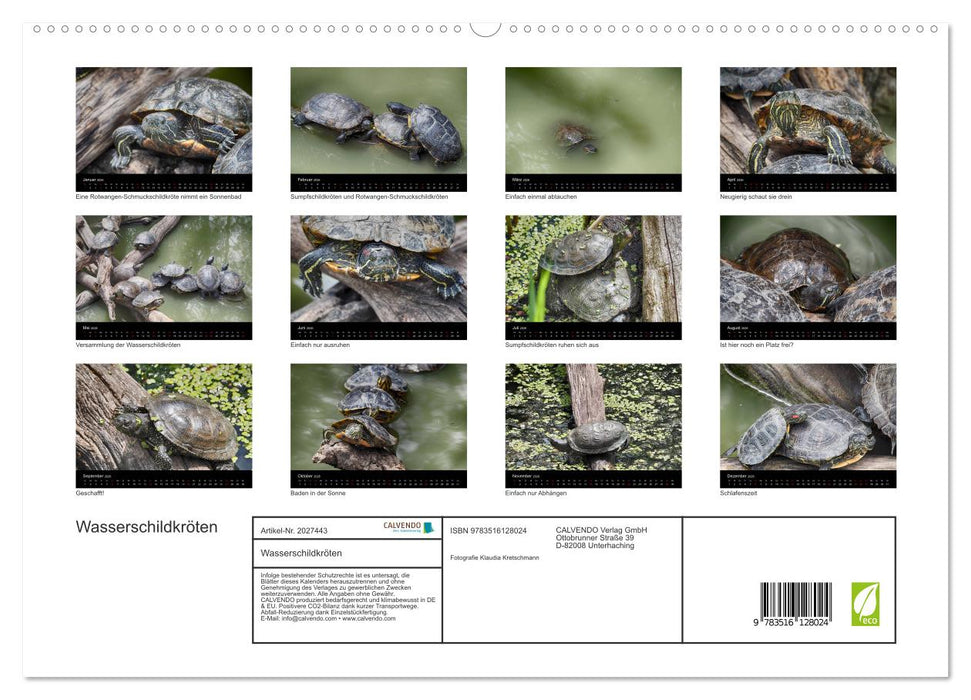
Task: Click the CALVENDO Verlag GmbH address block
Action: pyautogui.click(x=600, y=537)
